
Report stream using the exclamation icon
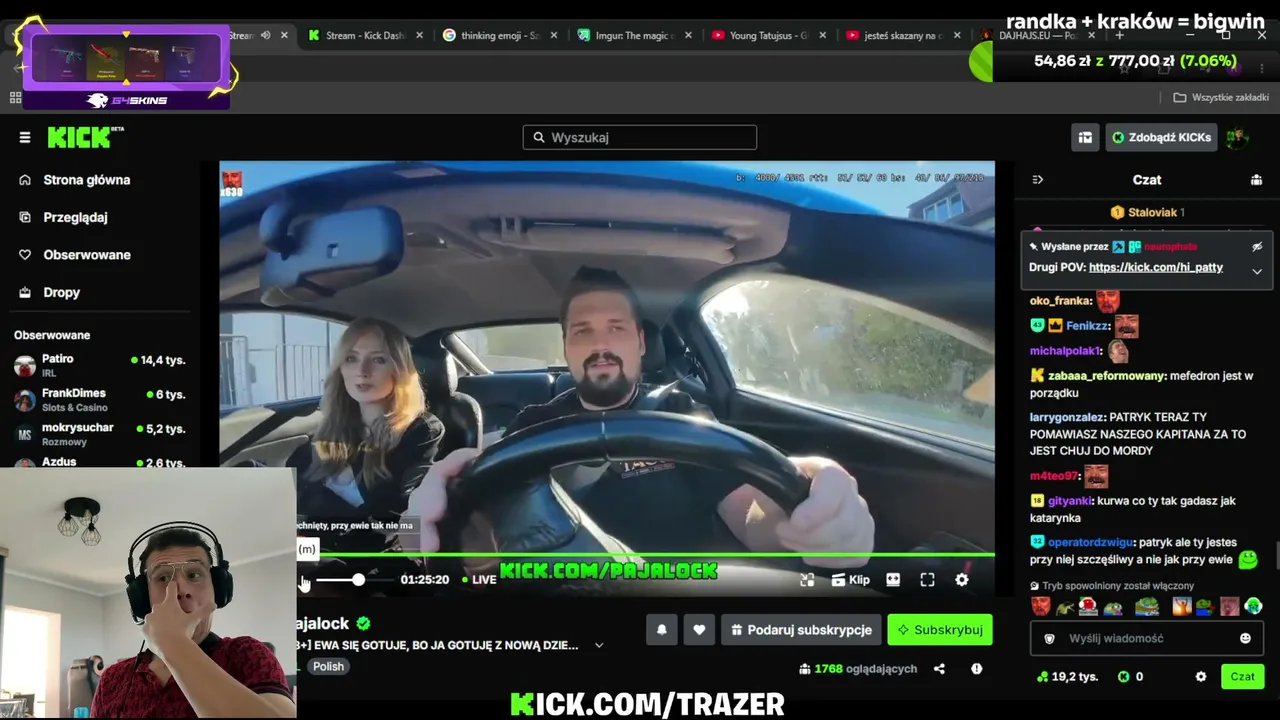pyautogui.click(x=976, y=669)
